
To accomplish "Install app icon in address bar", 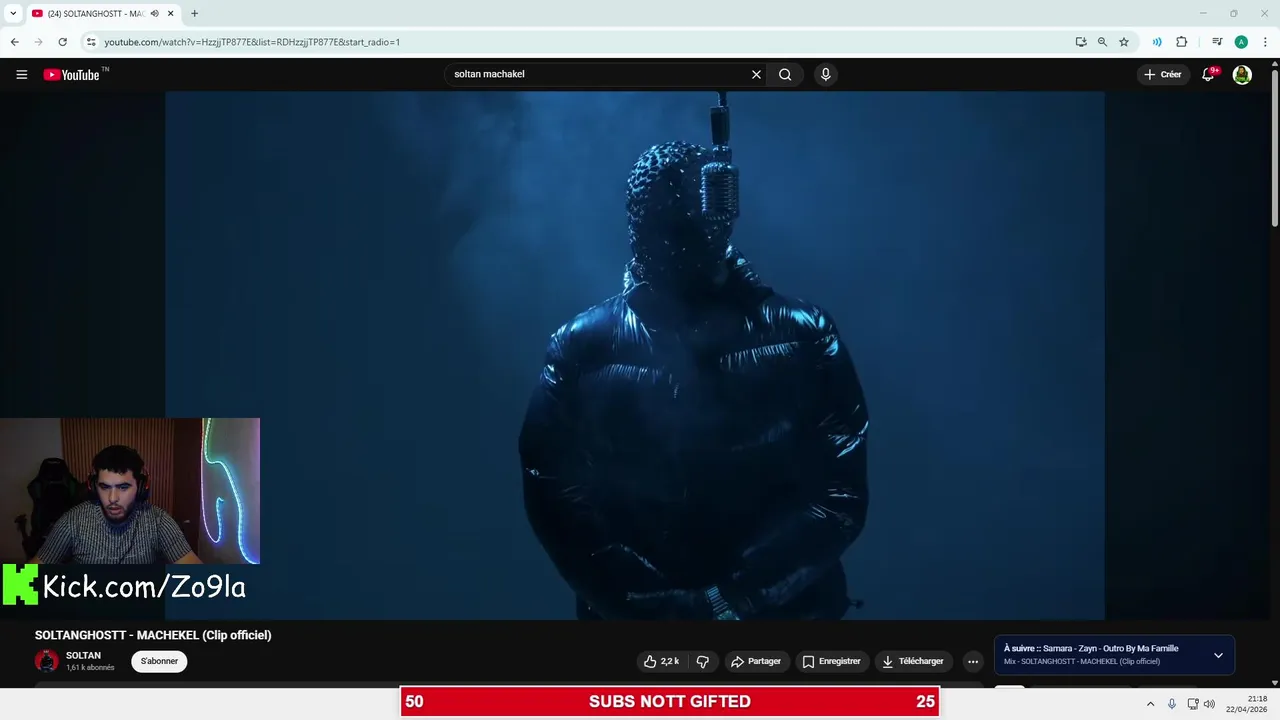I will pyautogui.click(x=1081, y=42).
